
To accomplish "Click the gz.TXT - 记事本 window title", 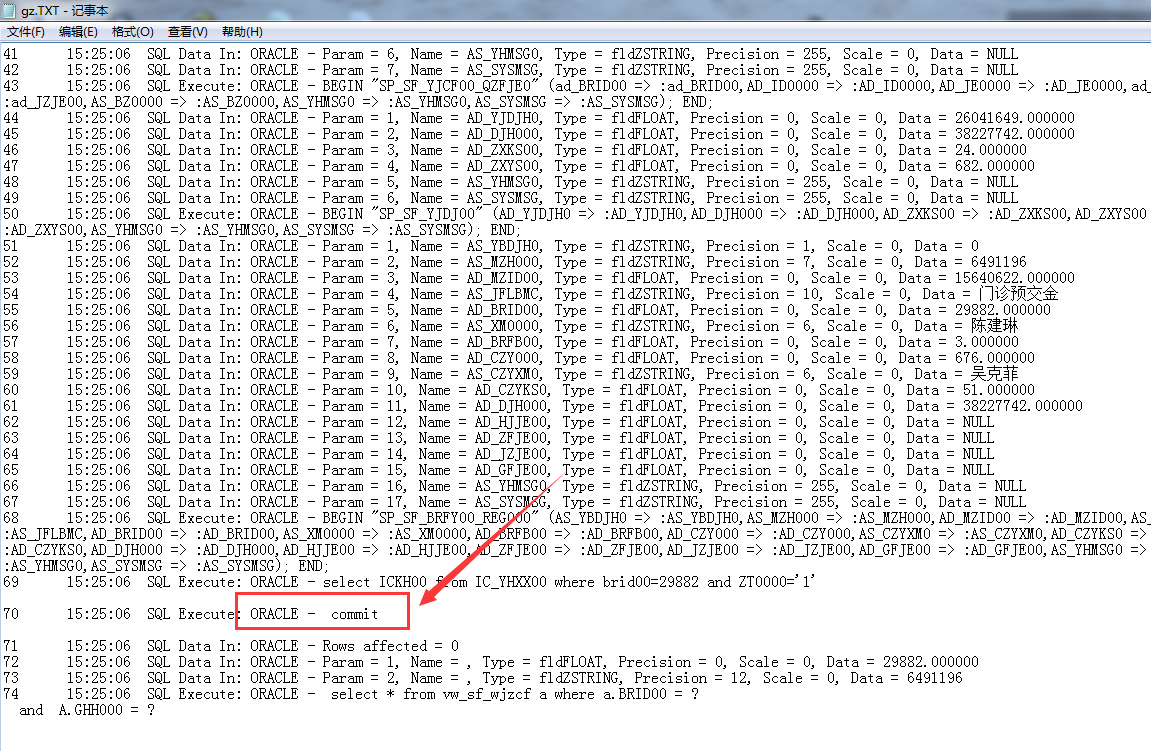I will coord(65,10).
